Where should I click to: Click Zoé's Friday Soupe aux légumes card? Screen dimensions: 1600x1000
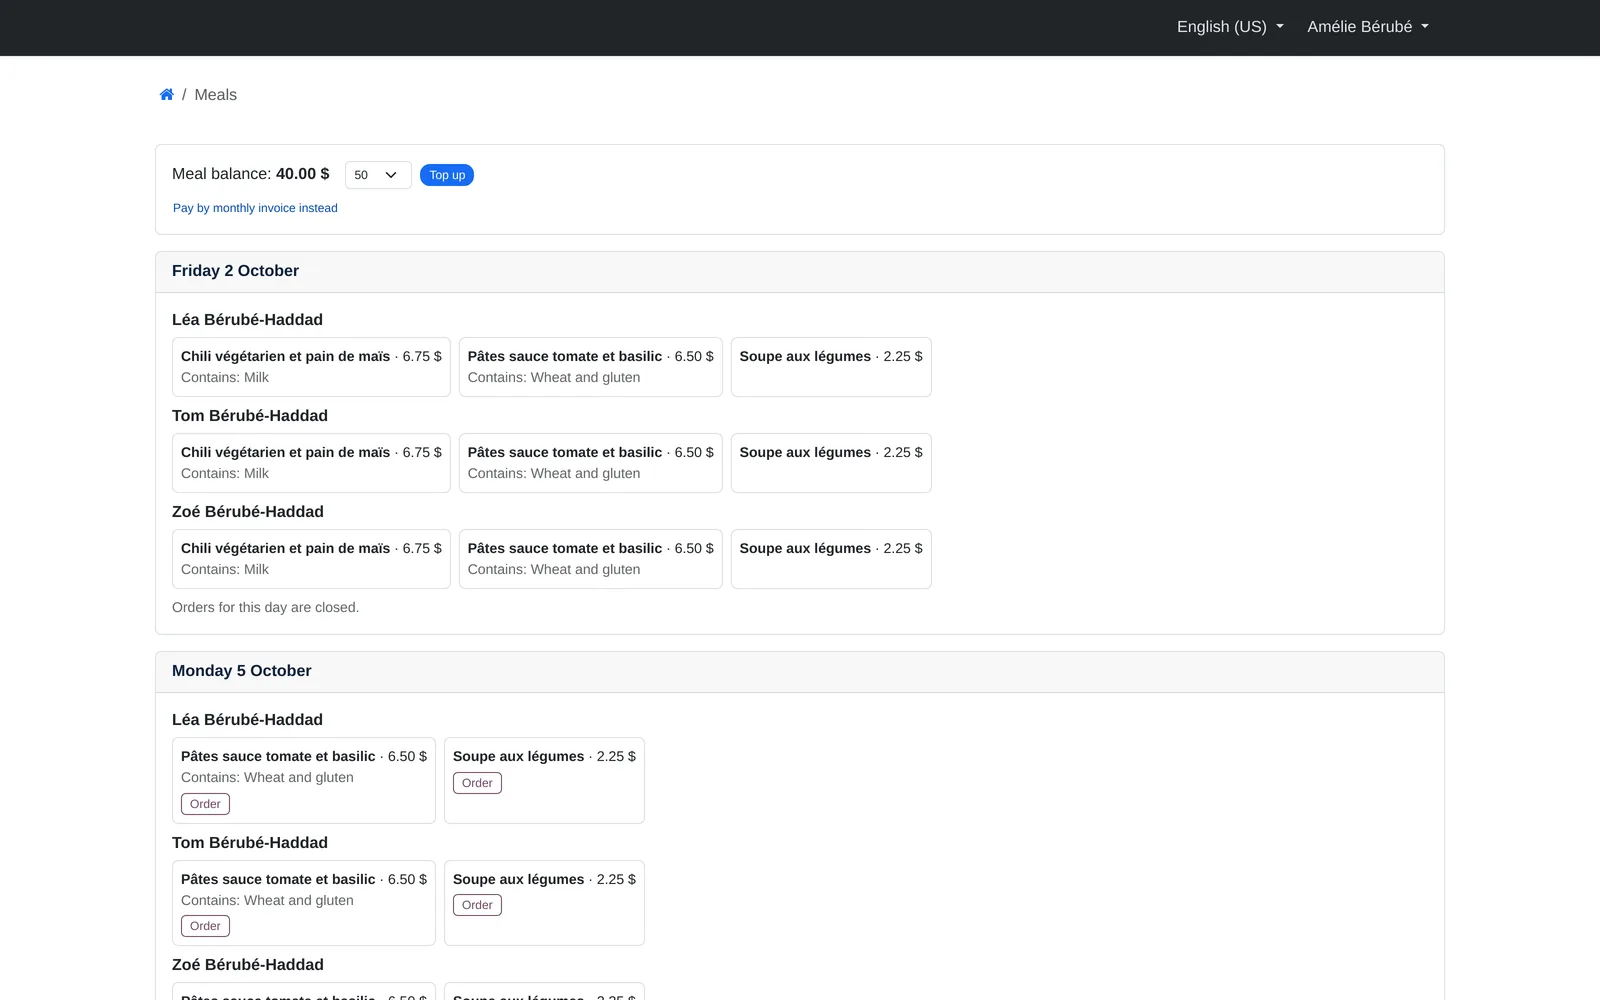tap(831, 559)
